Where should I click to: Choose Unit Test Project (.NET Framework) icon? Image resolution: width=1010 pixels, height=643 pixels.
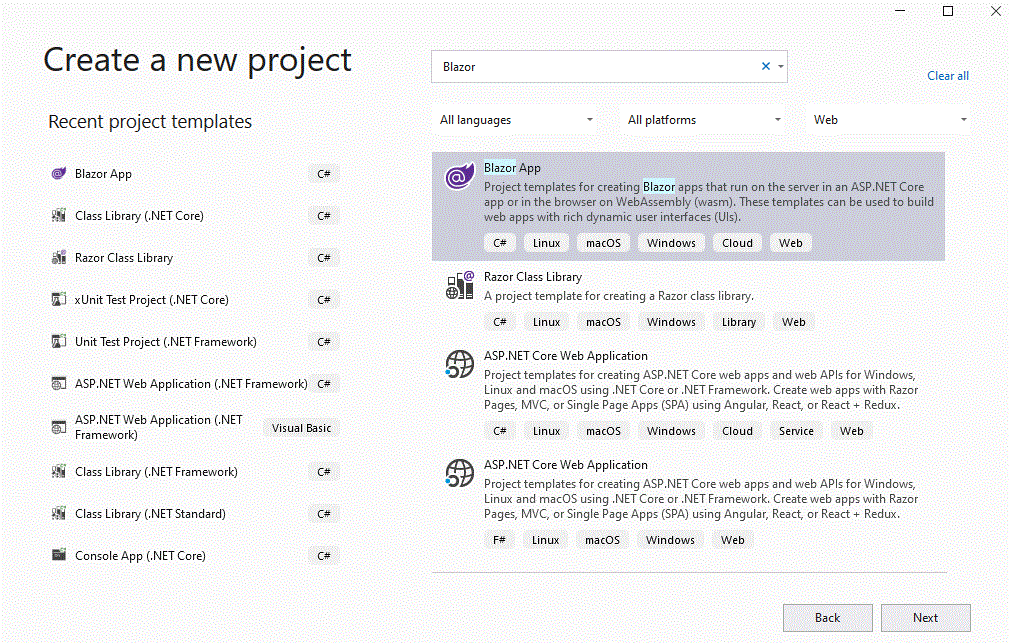pyautogui.click(x=59, y=341)
